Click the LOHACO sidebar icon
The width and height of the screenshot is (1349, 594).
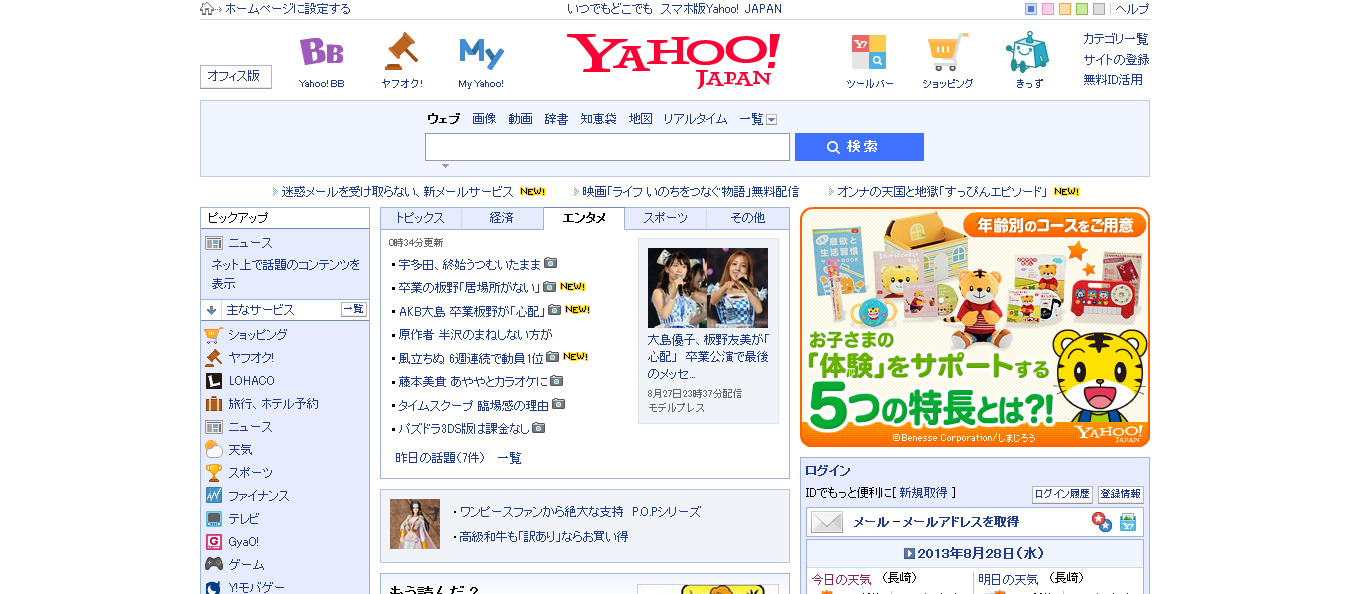coord(213,381)
